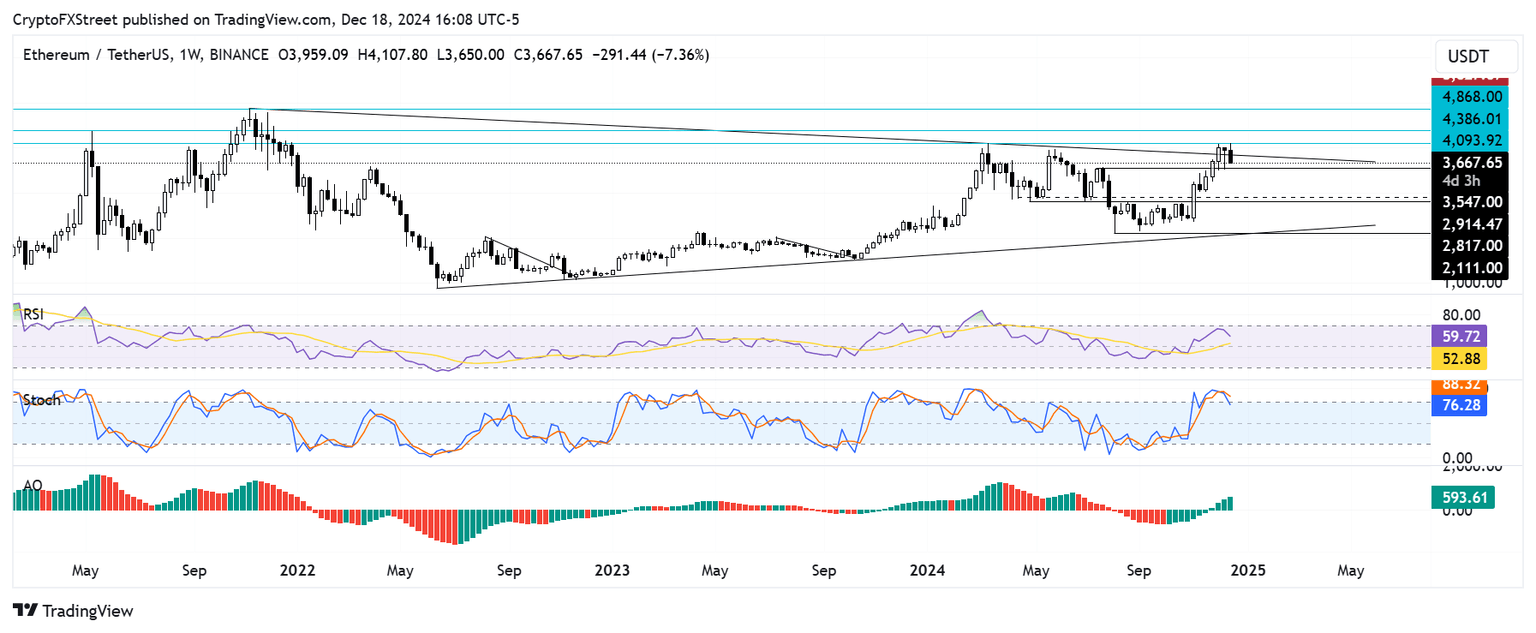Select the 2024 label on the time axis
Screen dimensions: 1536x633
tap(927, 570)
